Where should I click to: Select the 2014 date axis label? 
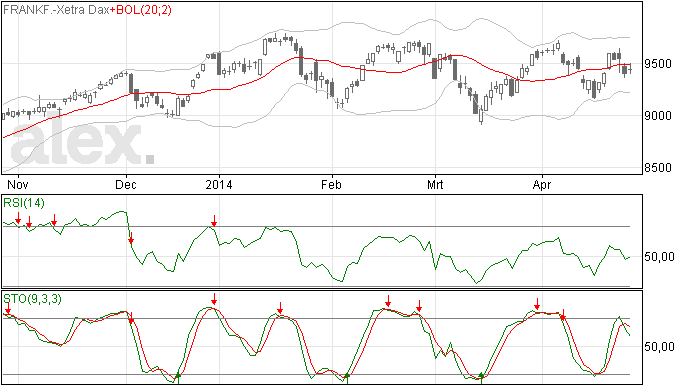point(219,184)
